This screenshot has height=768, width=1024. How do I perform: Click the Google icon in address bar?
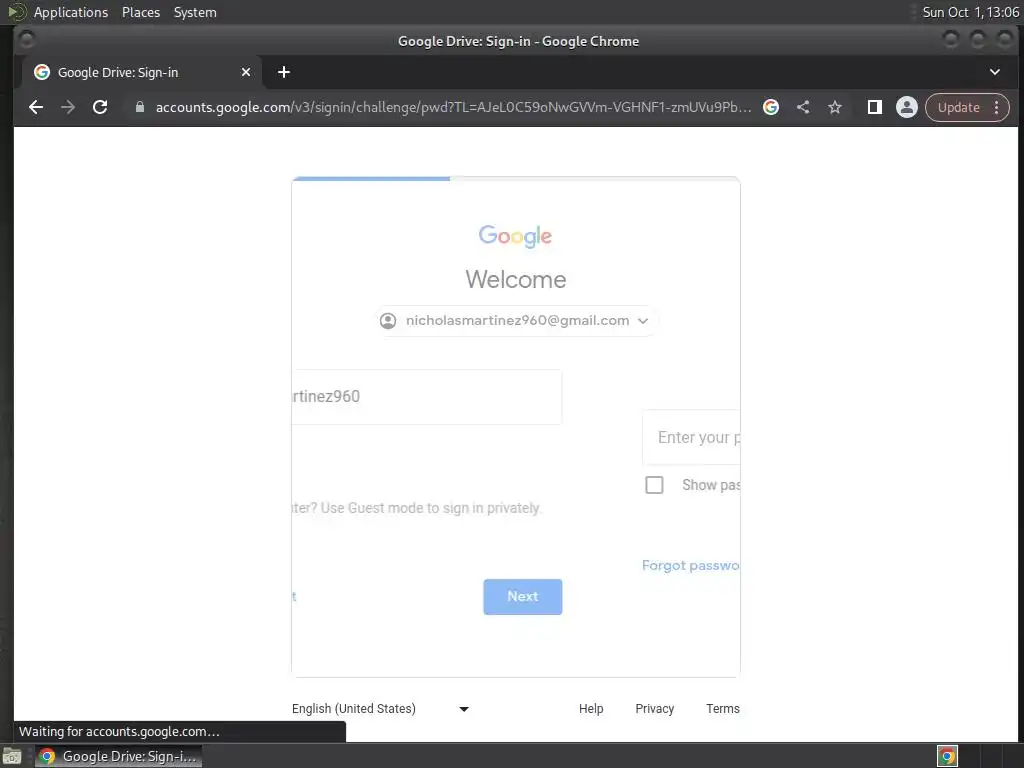(x=771, y=107)
